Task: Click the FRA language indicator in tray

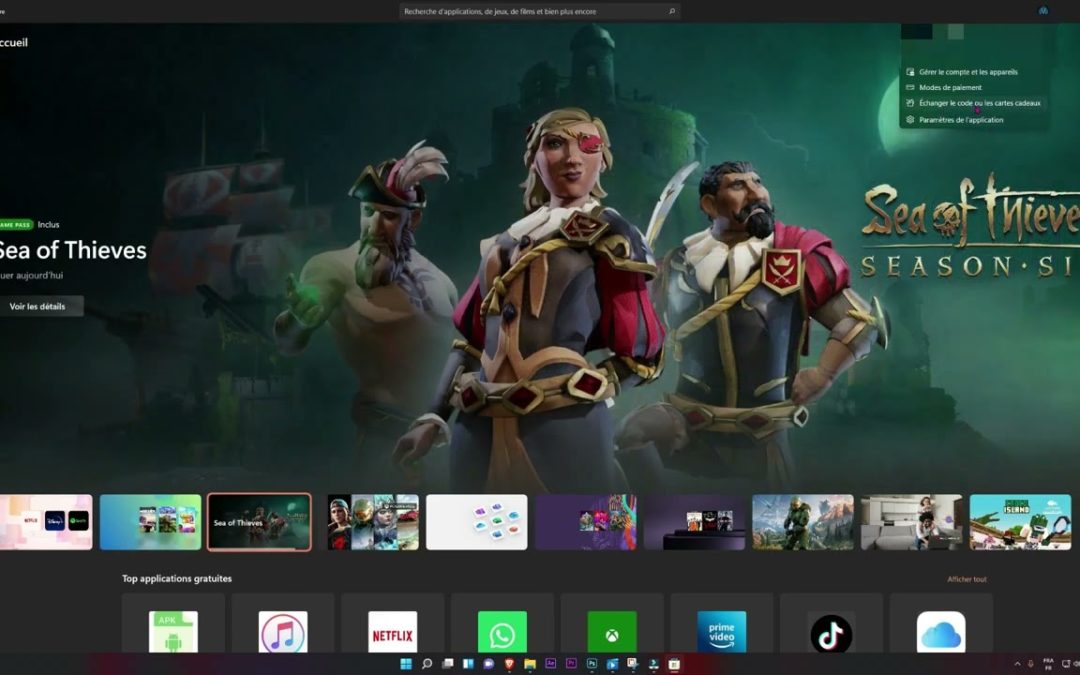Action: click(x=1048, y=664)
